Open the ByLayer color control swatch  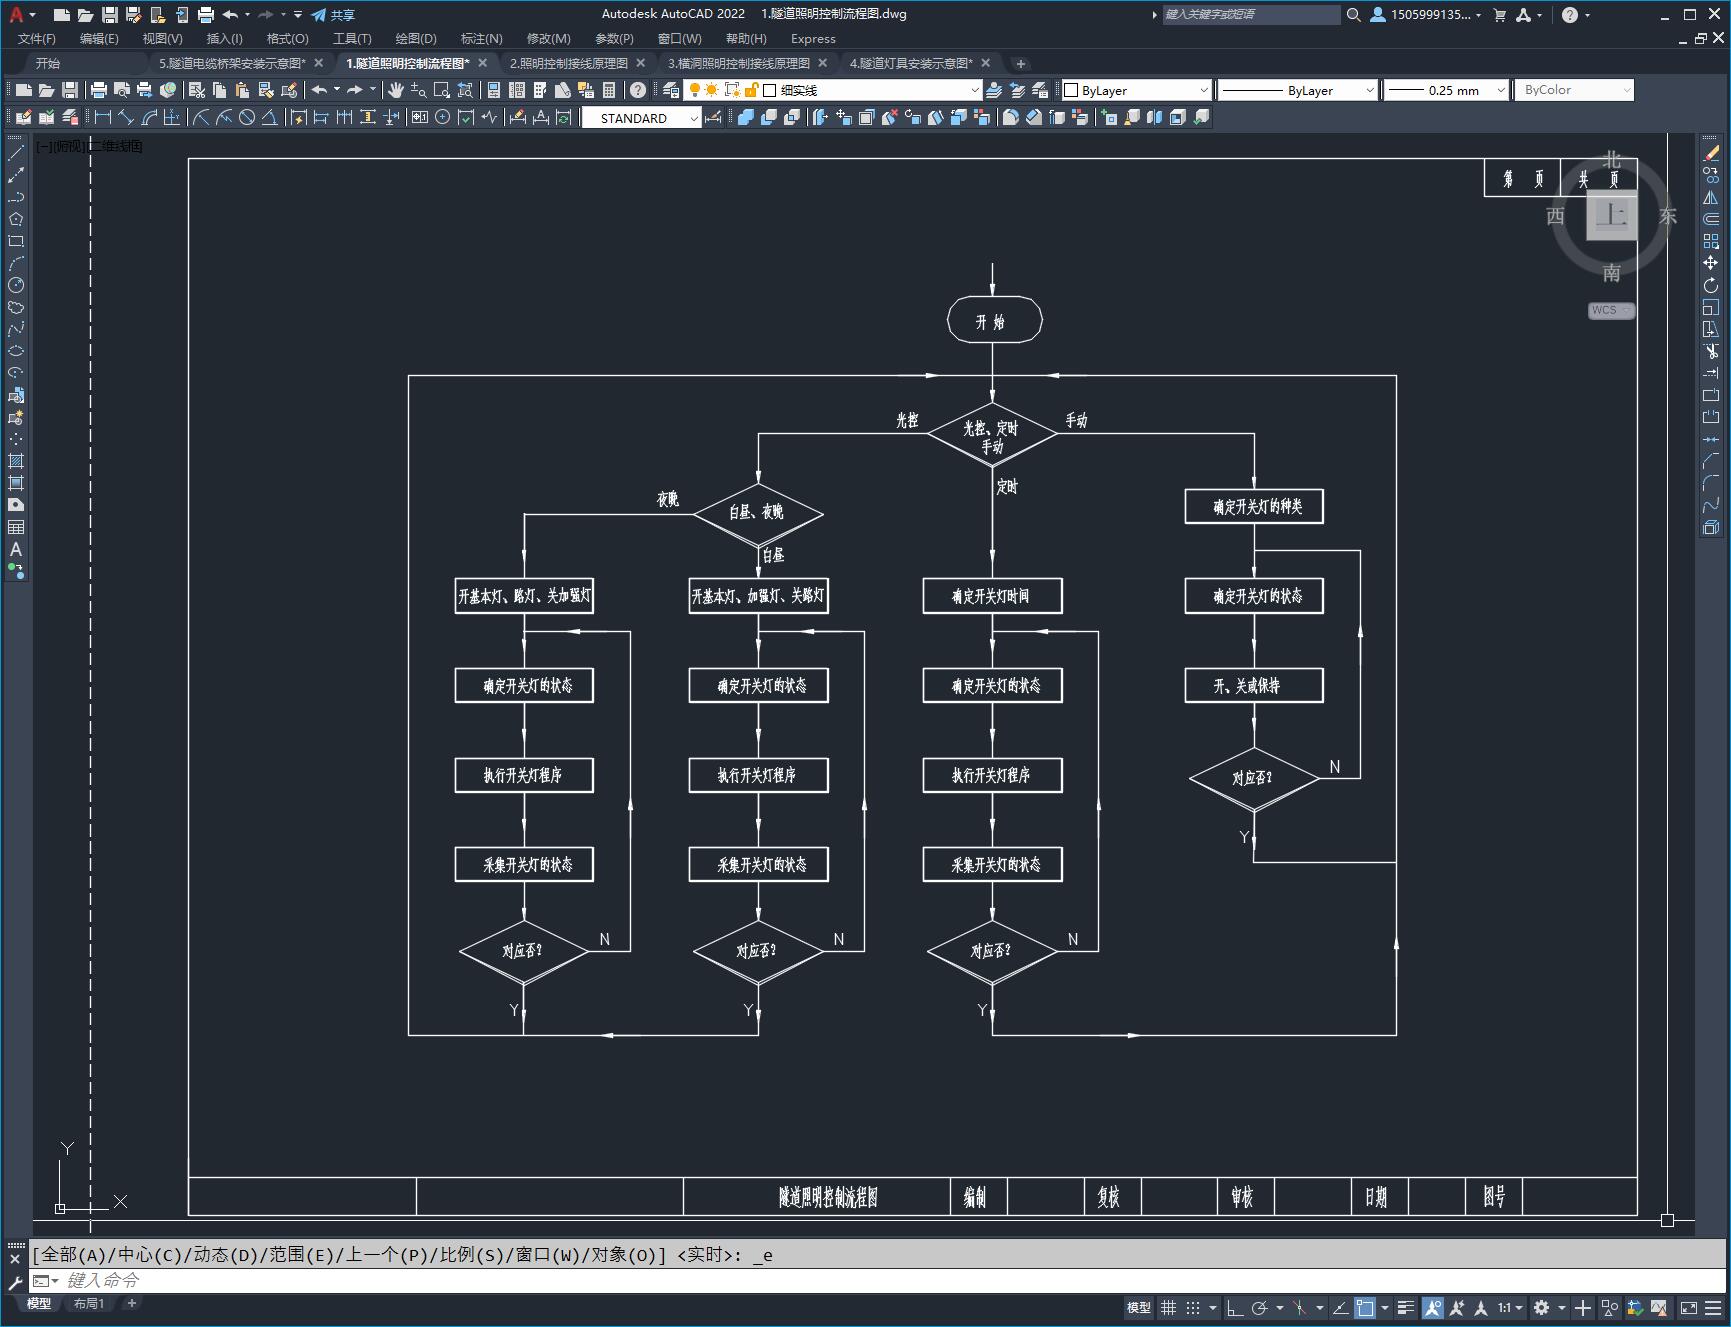click(x=1136, y=90)
